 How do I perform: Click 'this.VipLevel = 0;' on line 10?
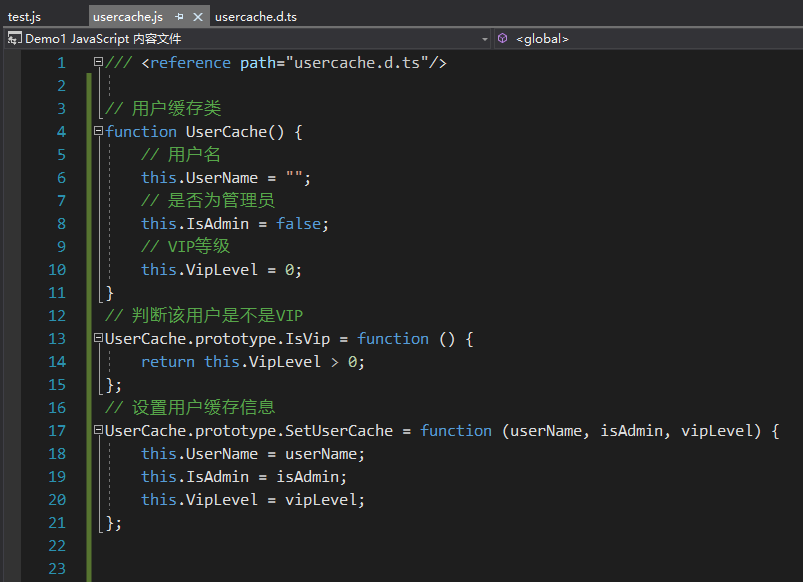pos(221,270)
